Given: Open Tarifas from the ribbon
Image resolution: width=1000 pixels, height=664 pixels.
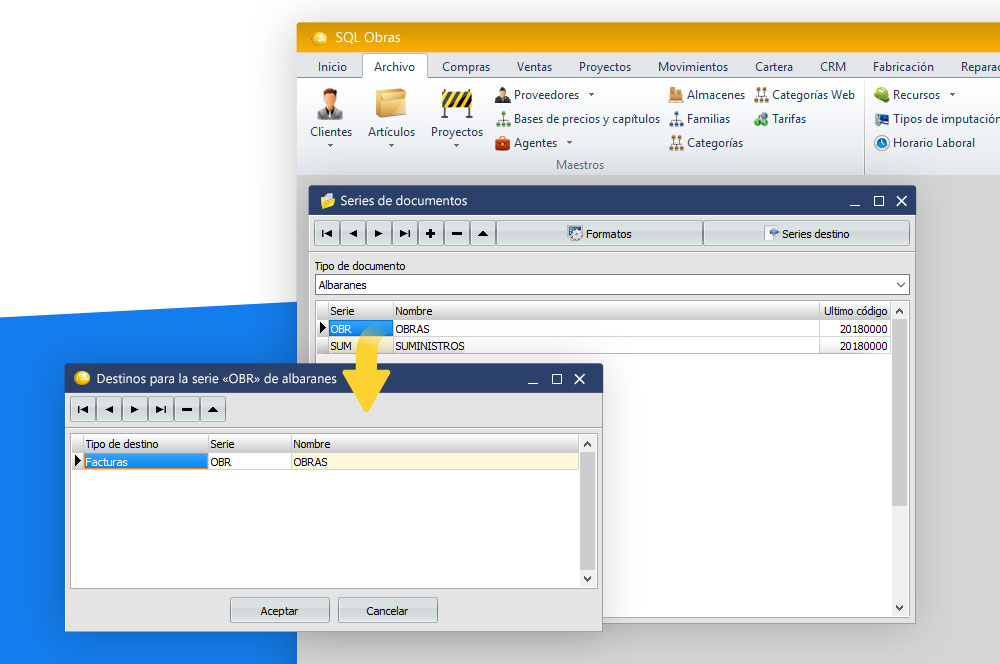Looking at the screenshot, I should pyautogui.click(x=780, y=119).
